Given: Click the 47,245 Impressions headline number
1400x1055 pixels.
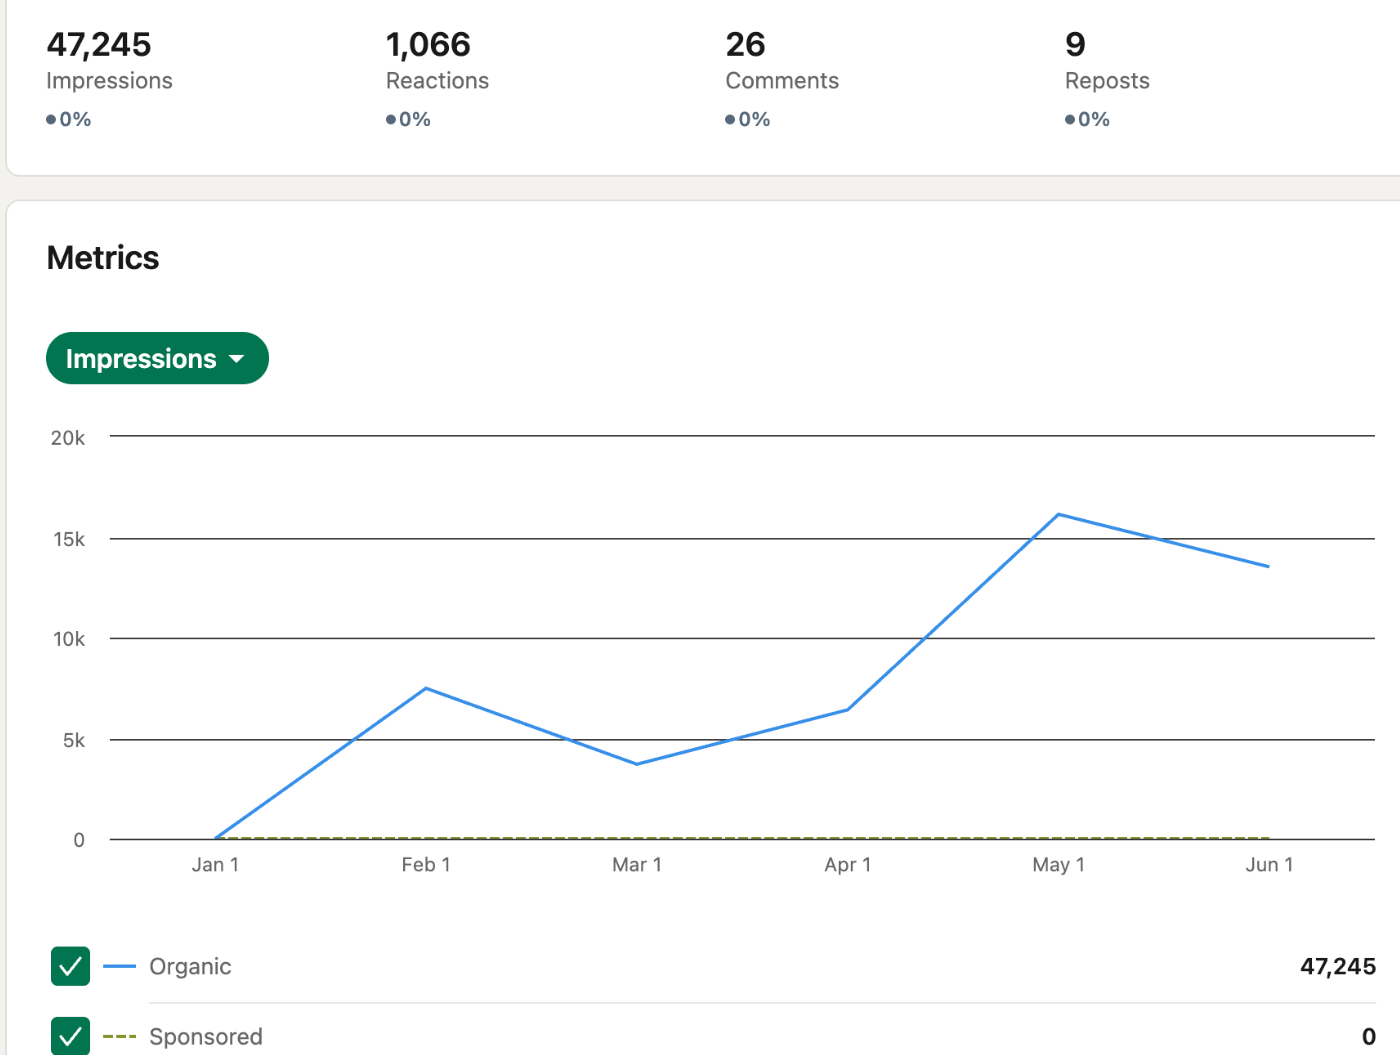Looking at the screenshot, I should [x=99, y=44].
